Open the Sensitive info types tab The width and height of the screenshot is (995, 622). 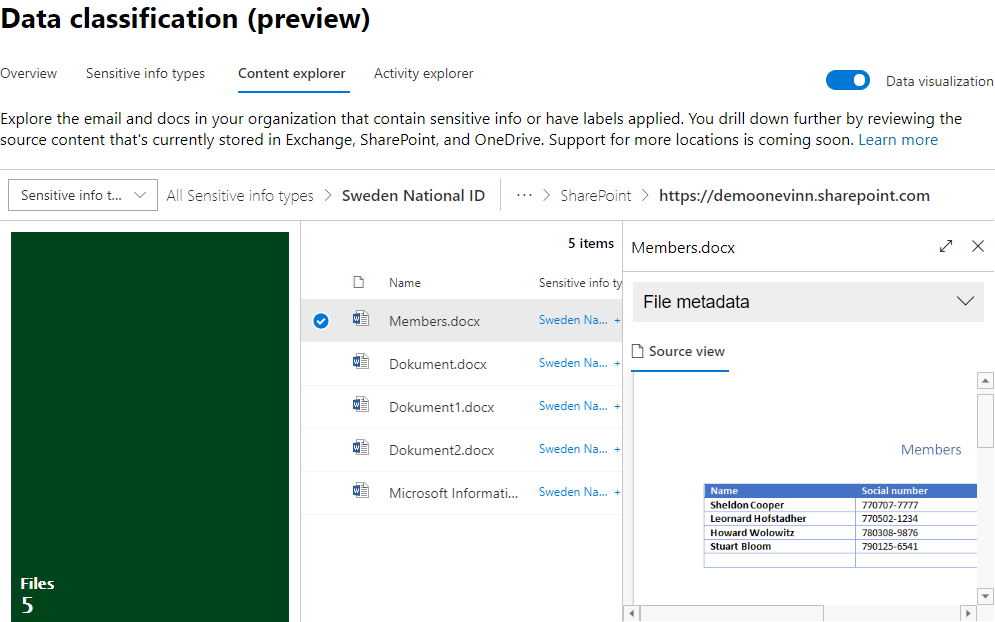point(145,74)
